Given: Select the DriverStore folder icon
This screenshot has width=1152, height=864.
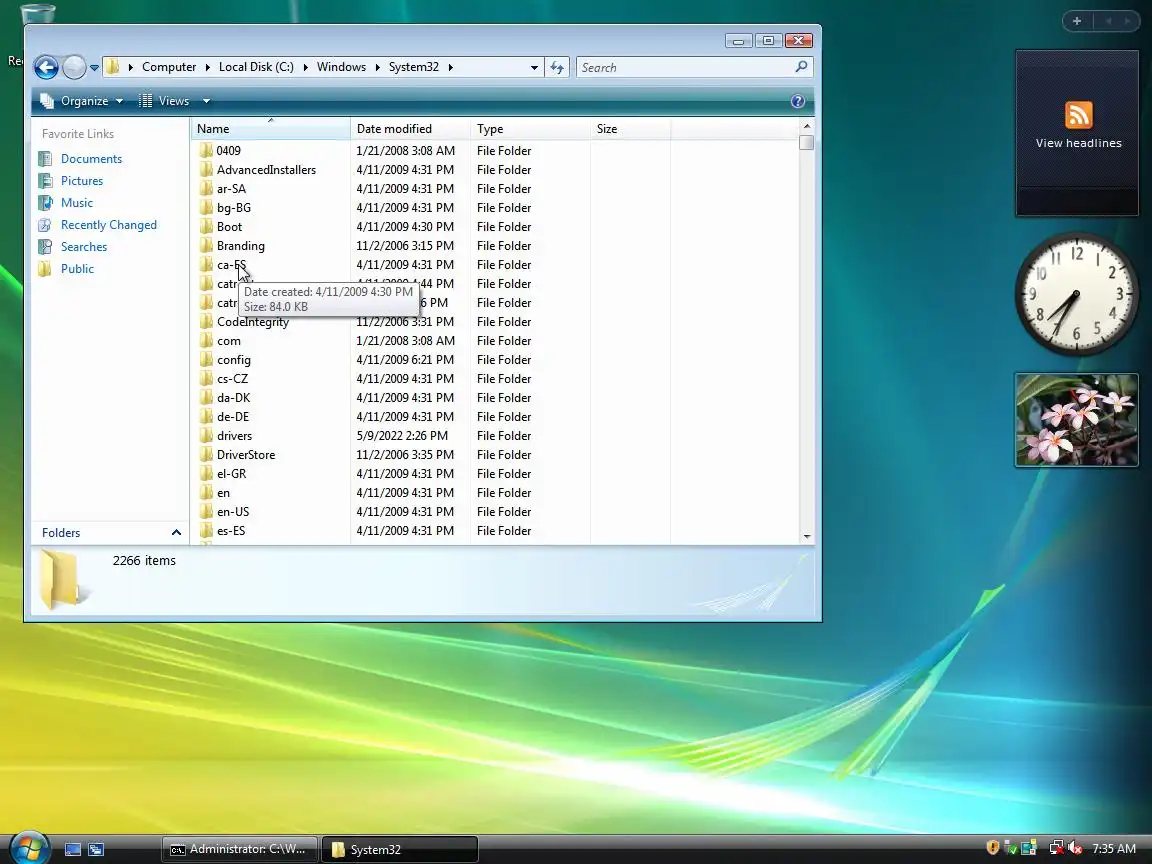Looking at the screenshot, I should coord(206,455).
